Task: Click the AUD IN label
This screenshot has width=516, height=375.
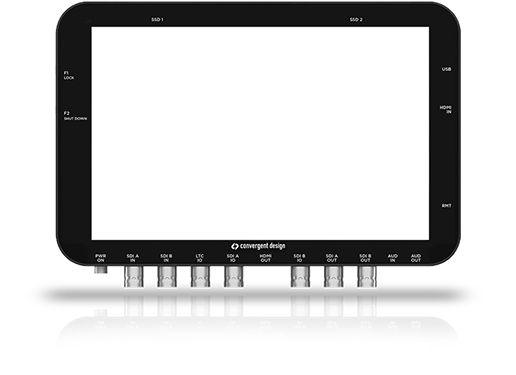Action: point(393,258)
